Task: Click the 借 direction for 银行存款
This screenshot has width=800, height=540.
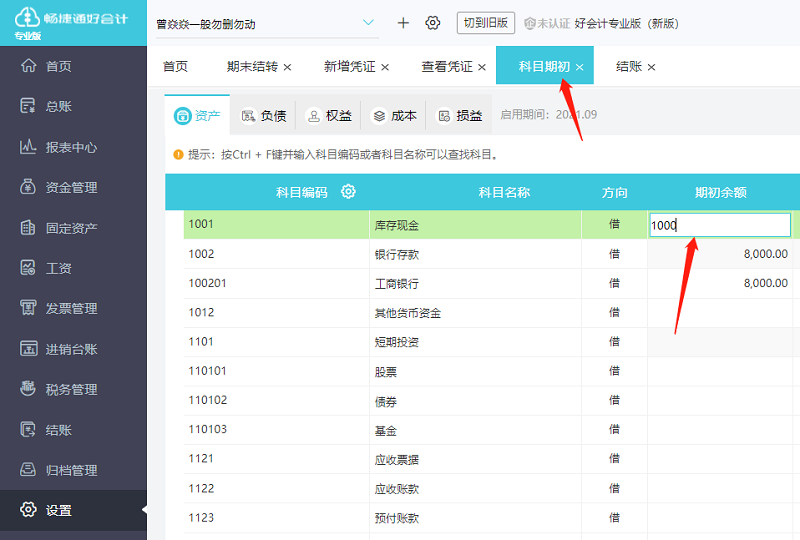Action: 614,254
